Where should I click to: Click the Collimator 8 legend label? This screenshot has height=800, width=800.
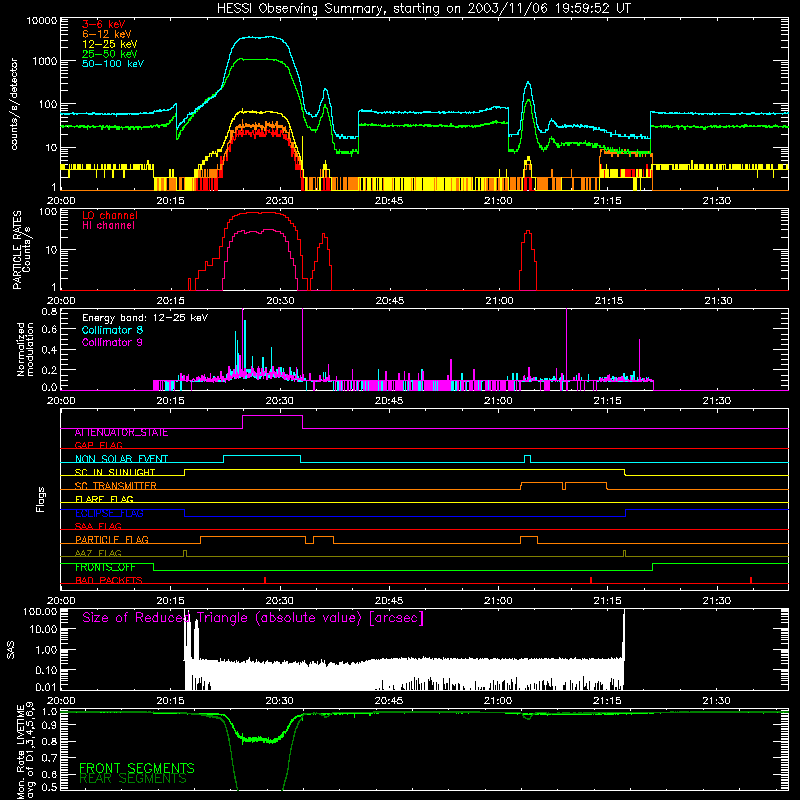(x=112, y=330)
